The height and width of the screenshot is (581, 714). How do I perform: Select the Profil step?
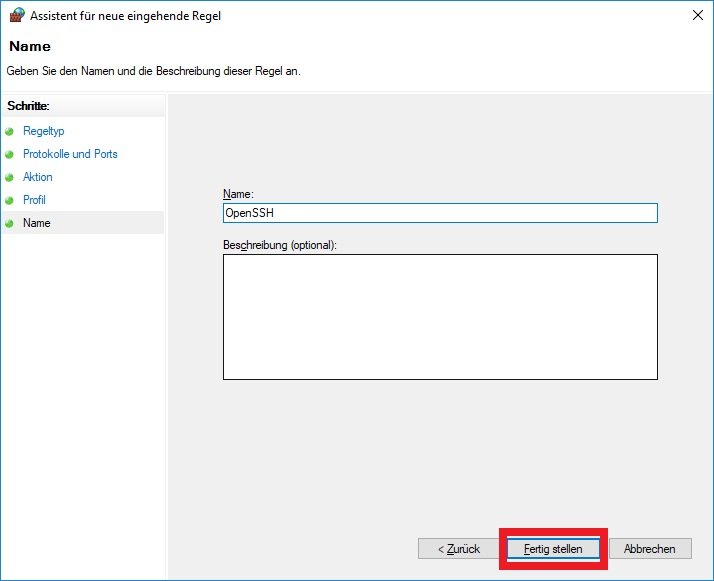coord(34,200)
